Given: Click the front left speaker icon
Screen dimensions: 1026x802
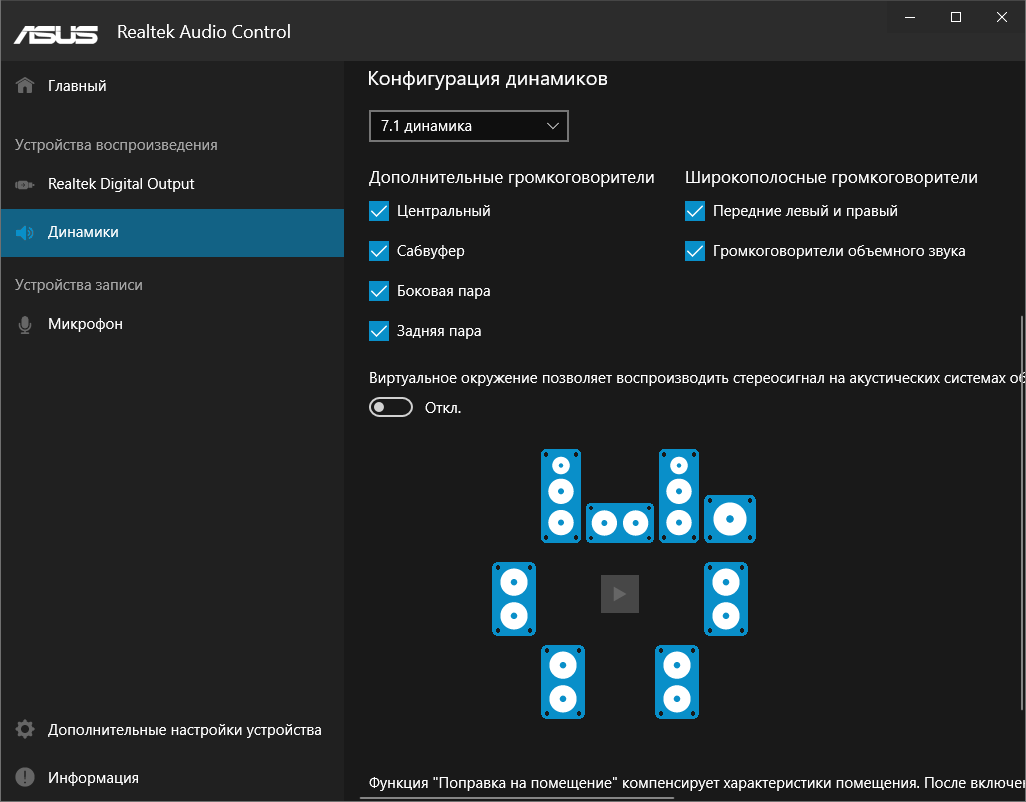Looking at the screenshot, I should tap(561, 495).
